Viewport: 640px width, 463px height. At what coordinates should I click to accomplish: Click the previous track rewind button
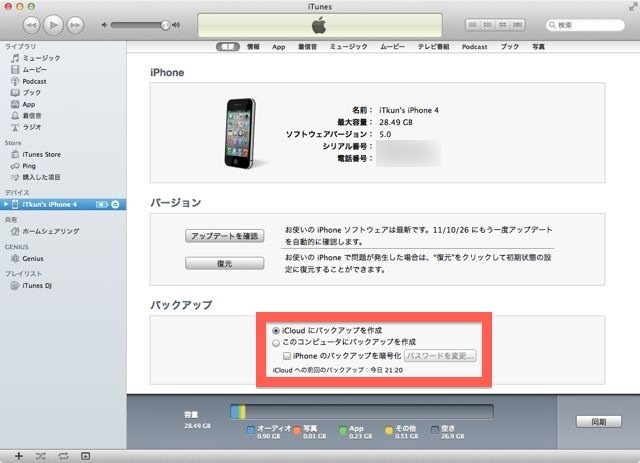(31, 25)
